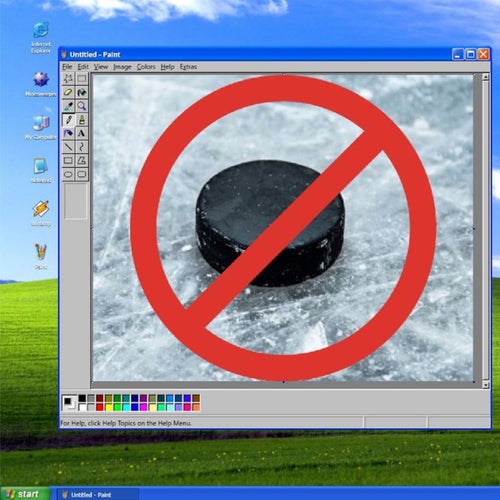Viewport: 500px width, 500px height.
Task: Select the Text tool
Action: pyautogui.click(x=82, y=133)
